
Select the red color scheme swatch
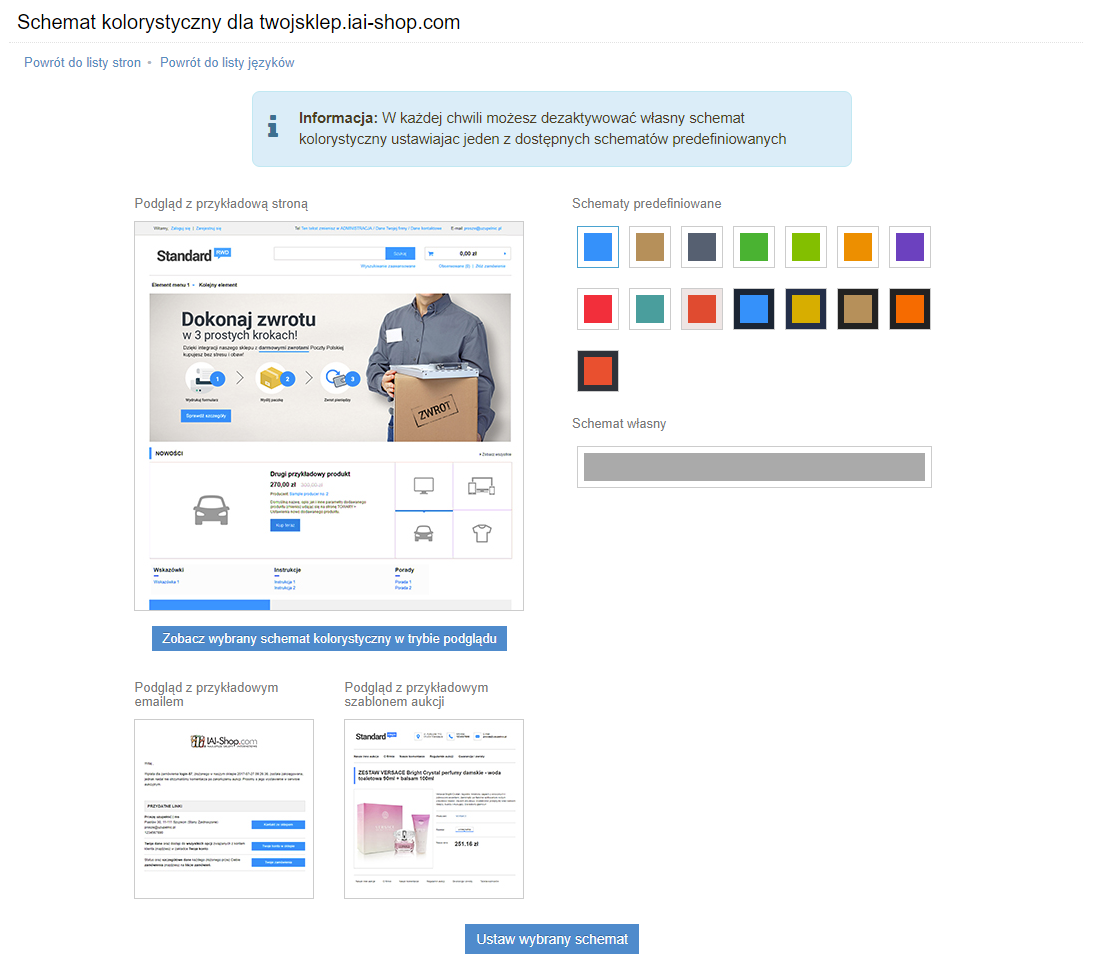pos(598,309)
